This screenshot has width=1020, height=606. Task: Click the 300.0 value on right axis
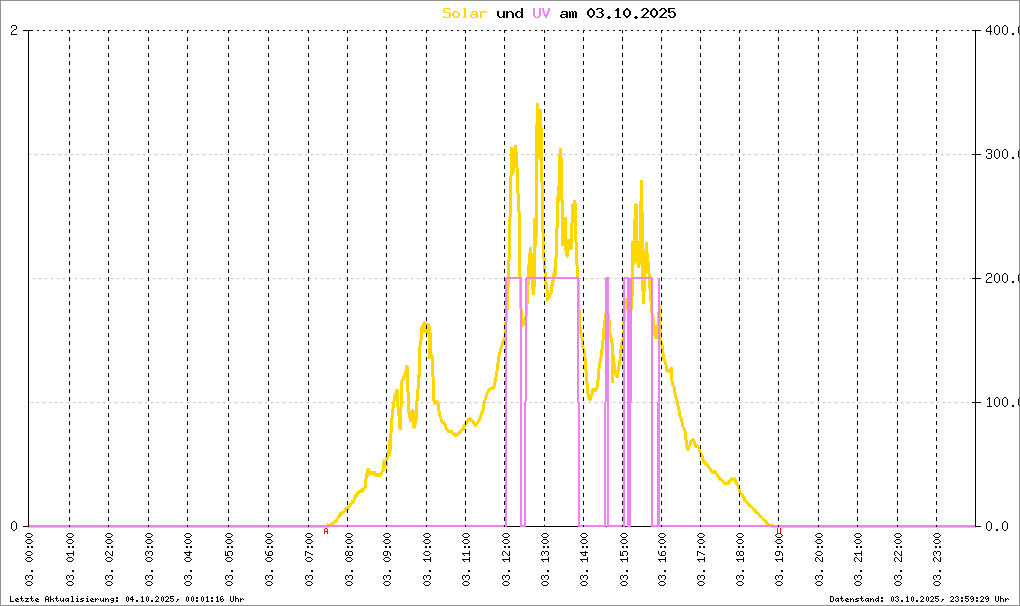pyautogui.click(x=1000, y=155)
